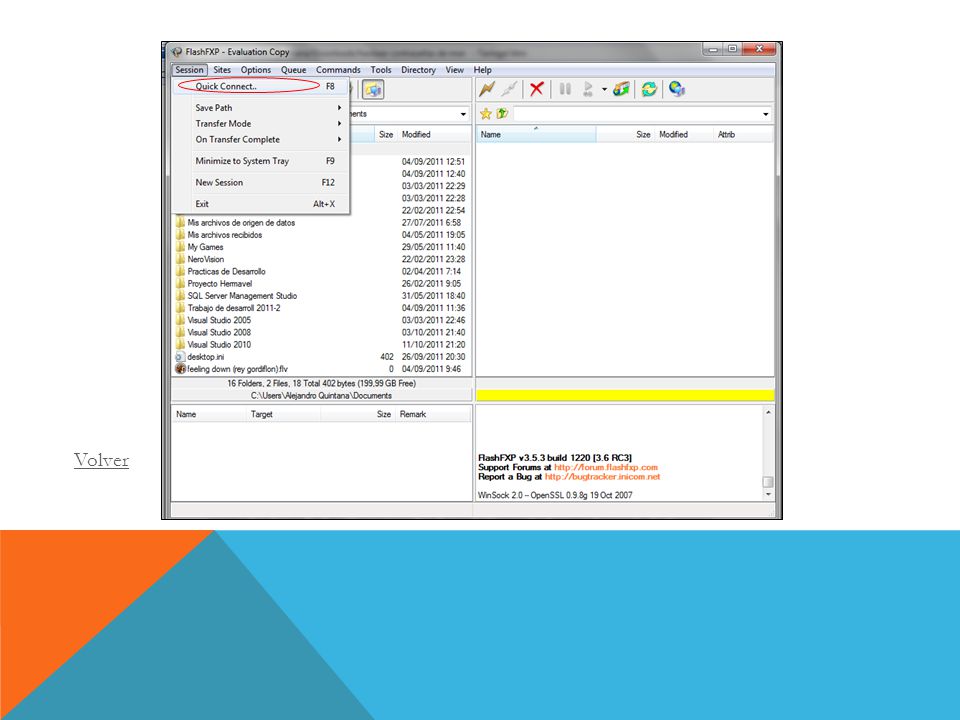Open the Session menu
The image size is (960, 720).
(189, 70)
